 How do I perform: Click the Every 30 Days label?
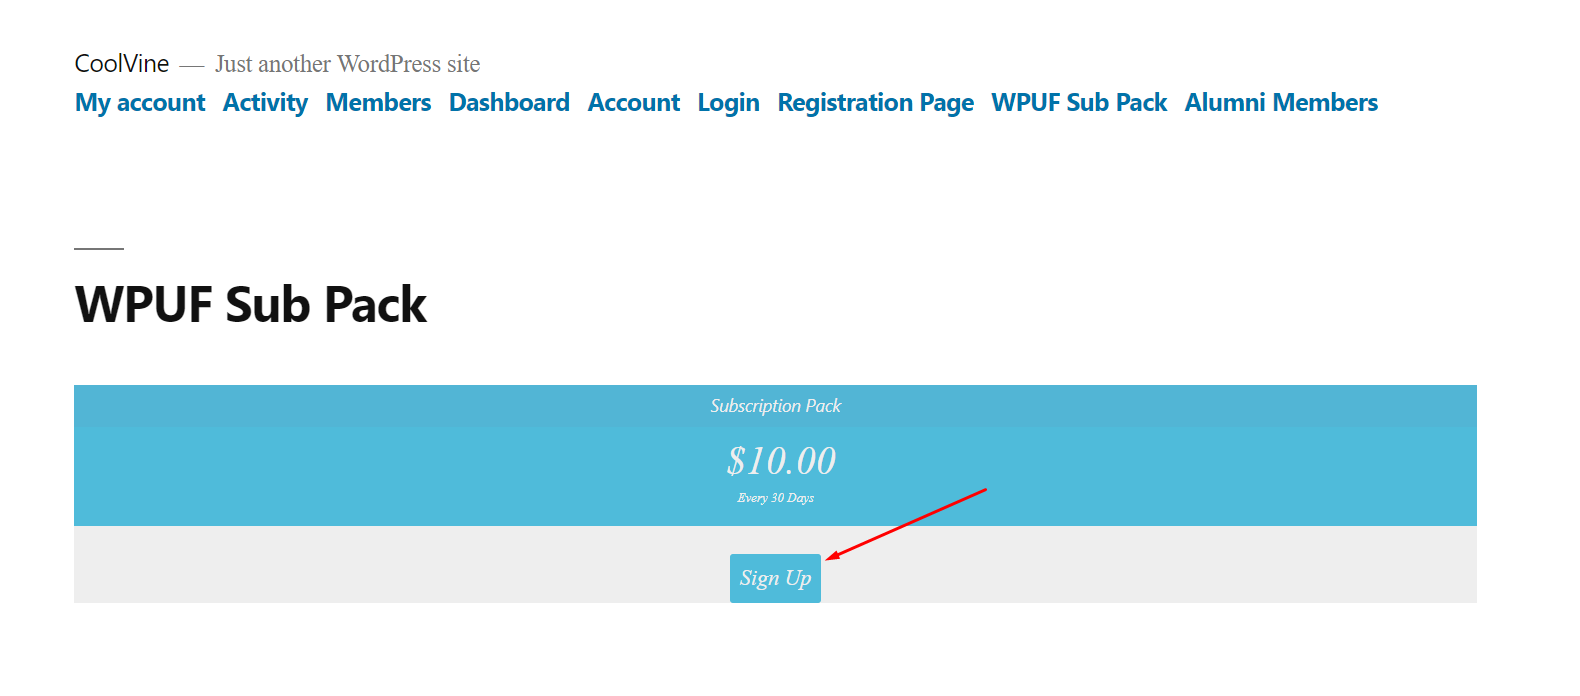click(775, 497)
